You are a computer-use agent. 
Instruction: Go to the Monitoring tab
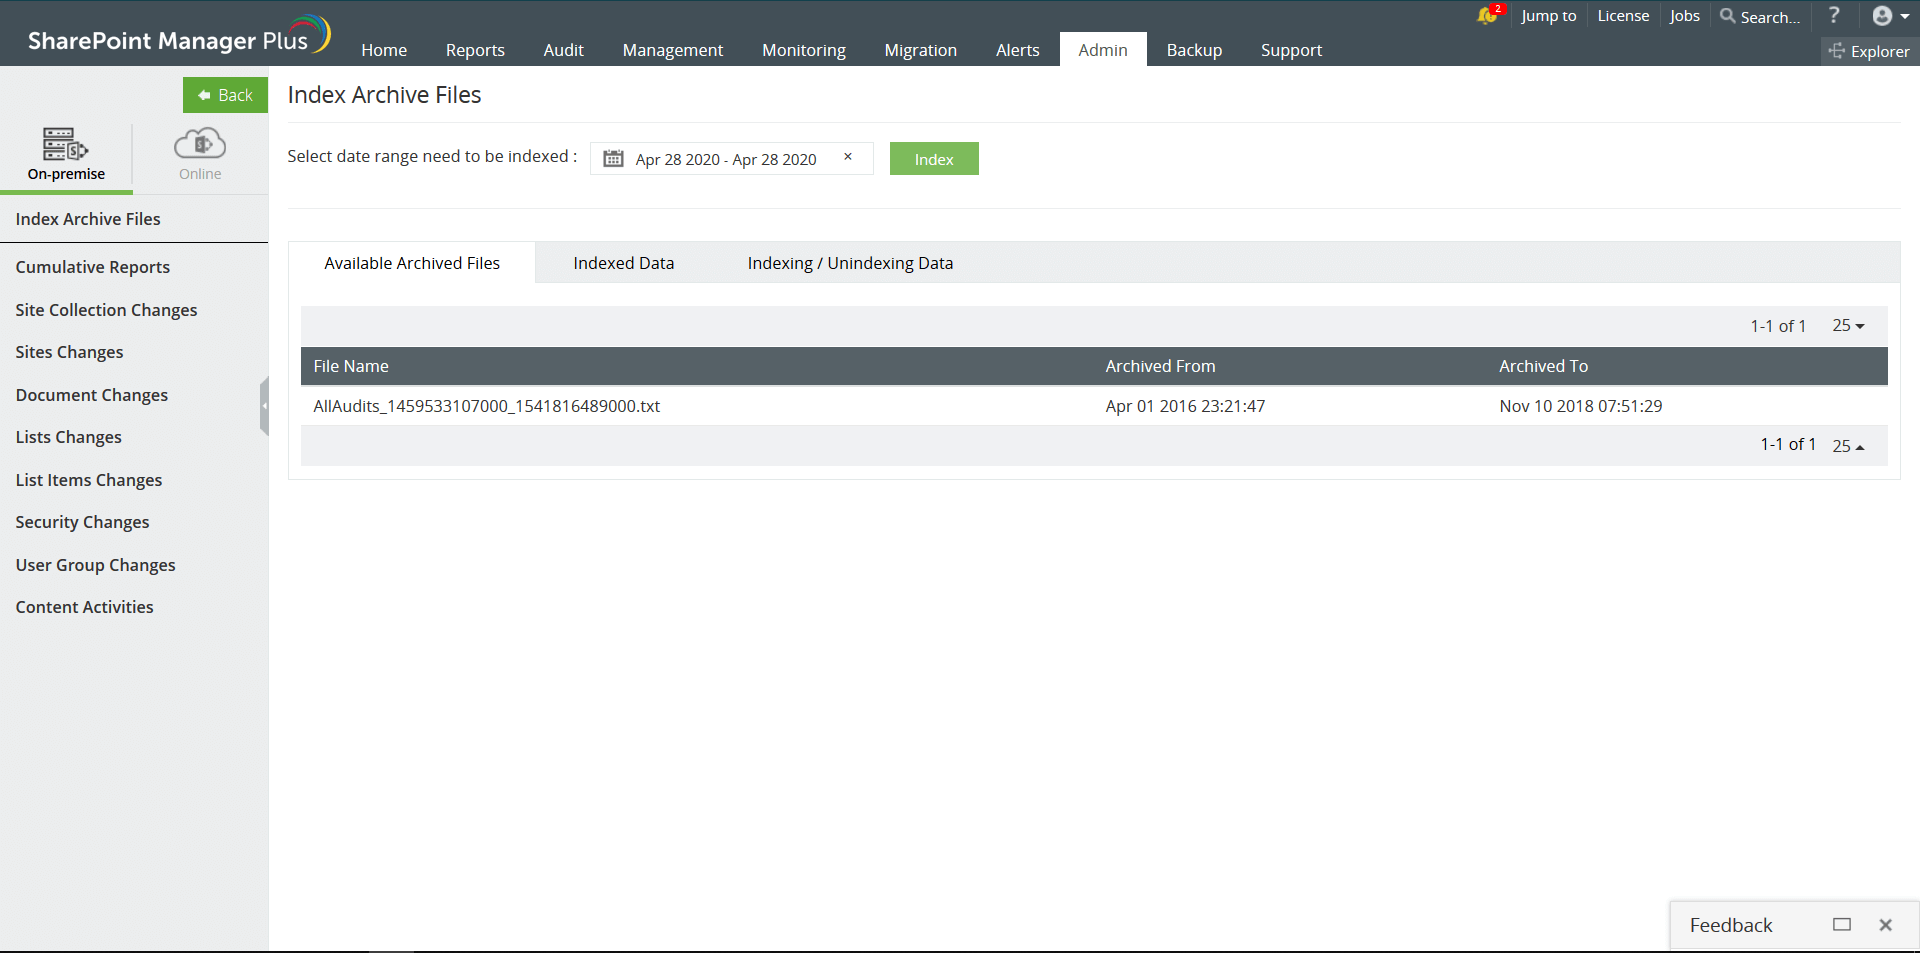804,50
